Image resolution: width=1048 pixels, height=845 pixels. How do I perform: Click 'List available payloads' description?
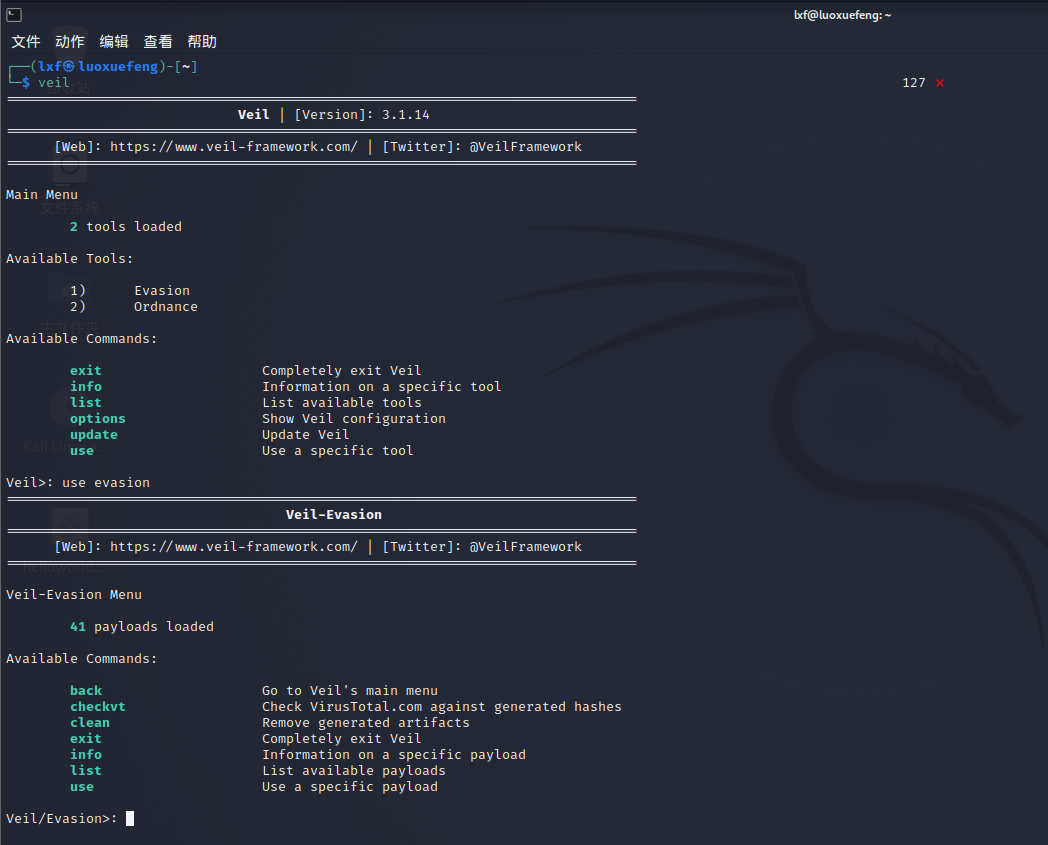(354, 771)
